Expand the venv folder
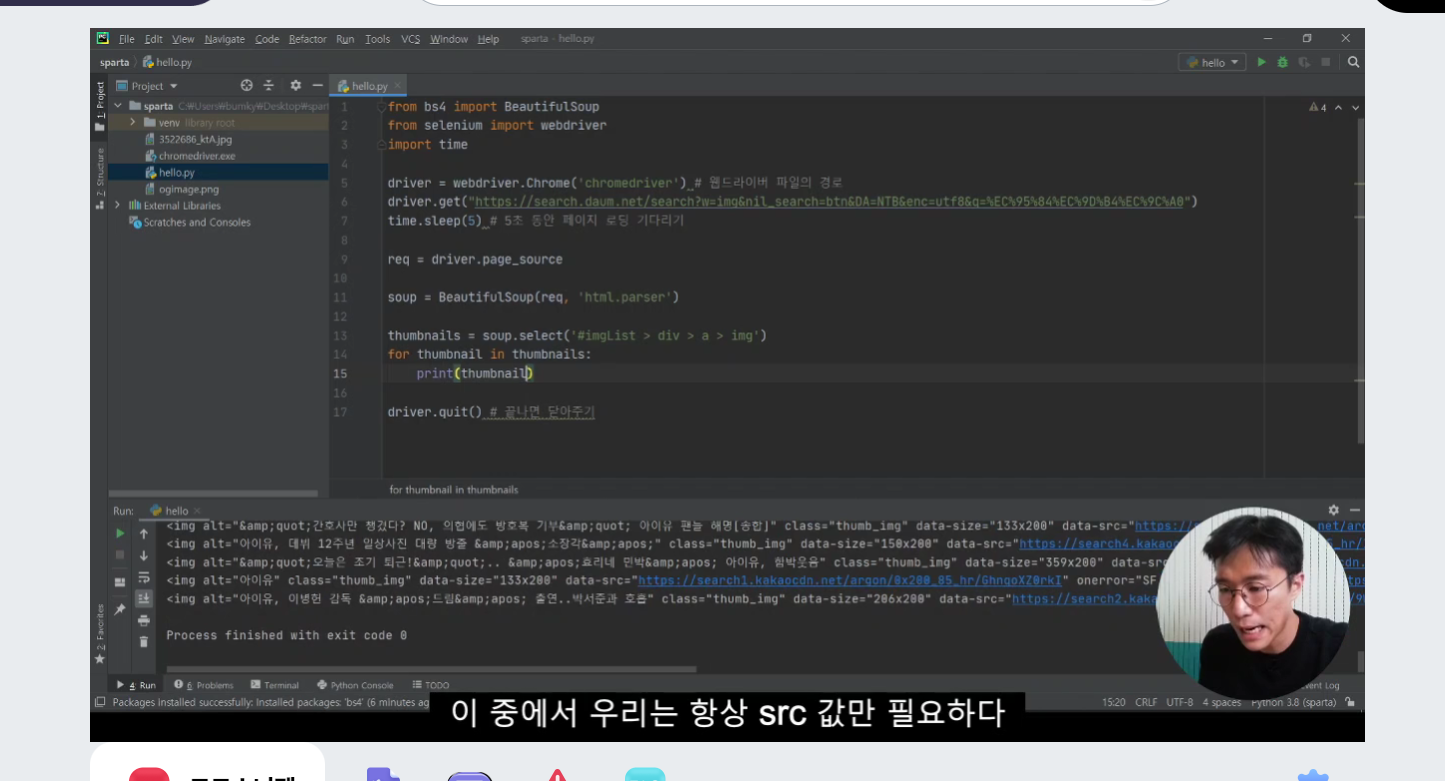The image size is (1445, 781). click(135, 122)
